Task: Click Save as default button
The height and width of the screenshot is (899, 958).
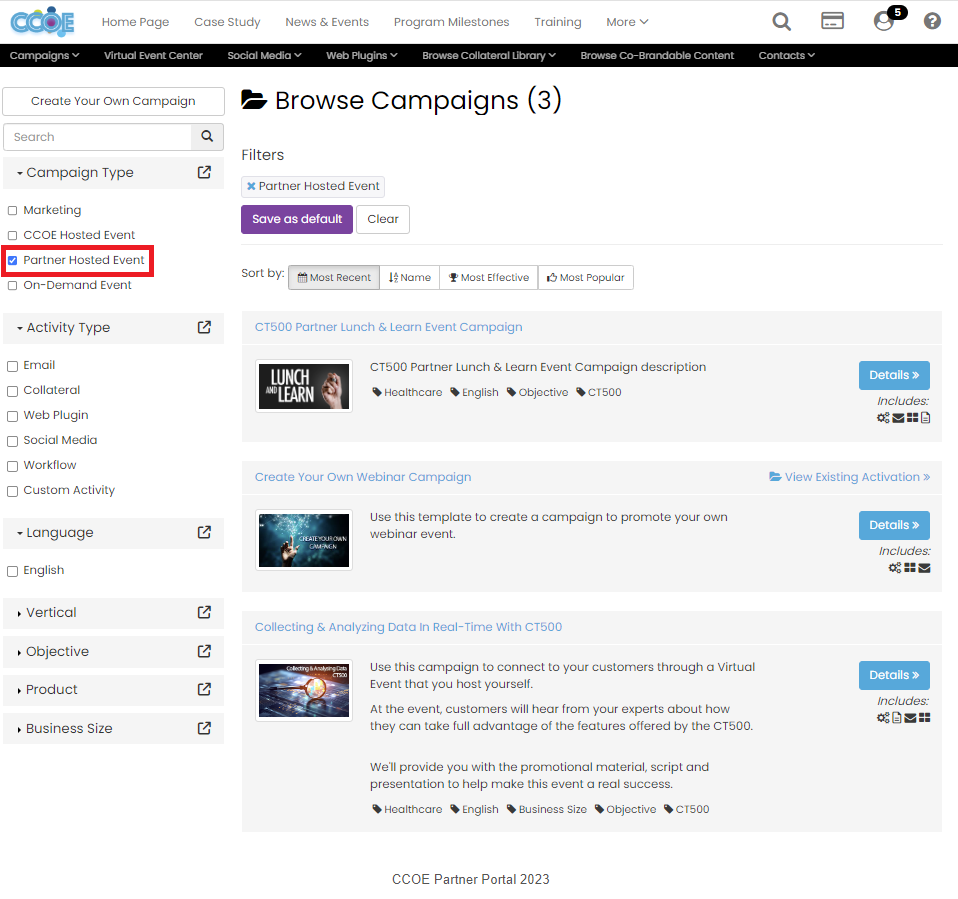Action: tap(297, 219)
